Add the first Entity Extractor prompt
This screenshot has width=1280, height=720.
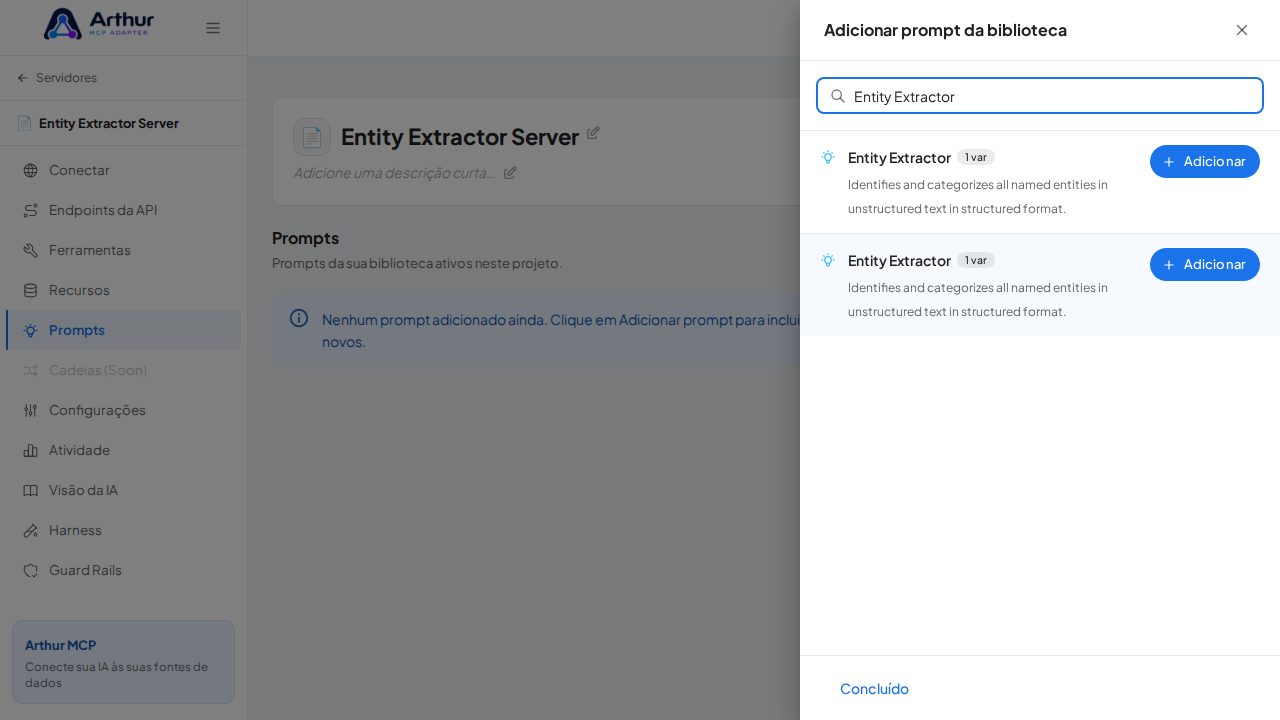[1205, 161]
